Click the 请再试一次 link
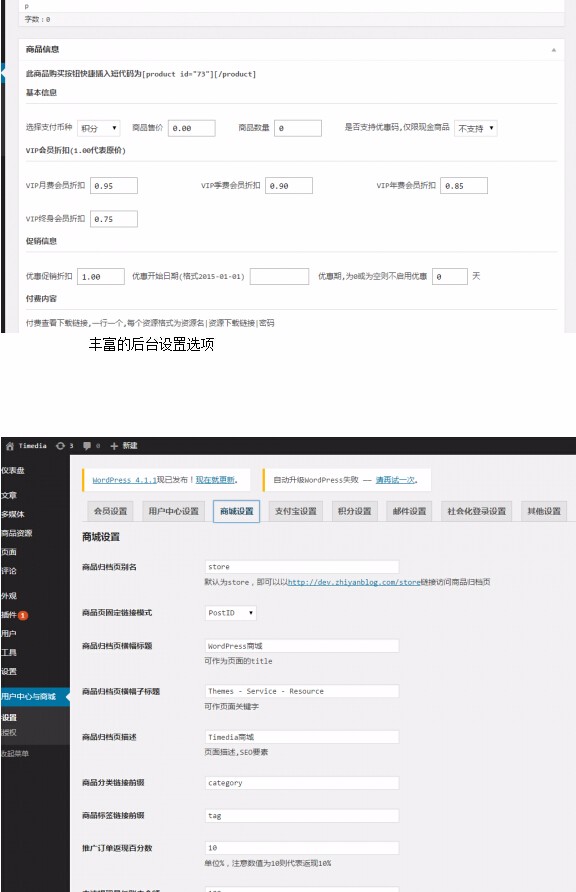 (x=395, y=480)
